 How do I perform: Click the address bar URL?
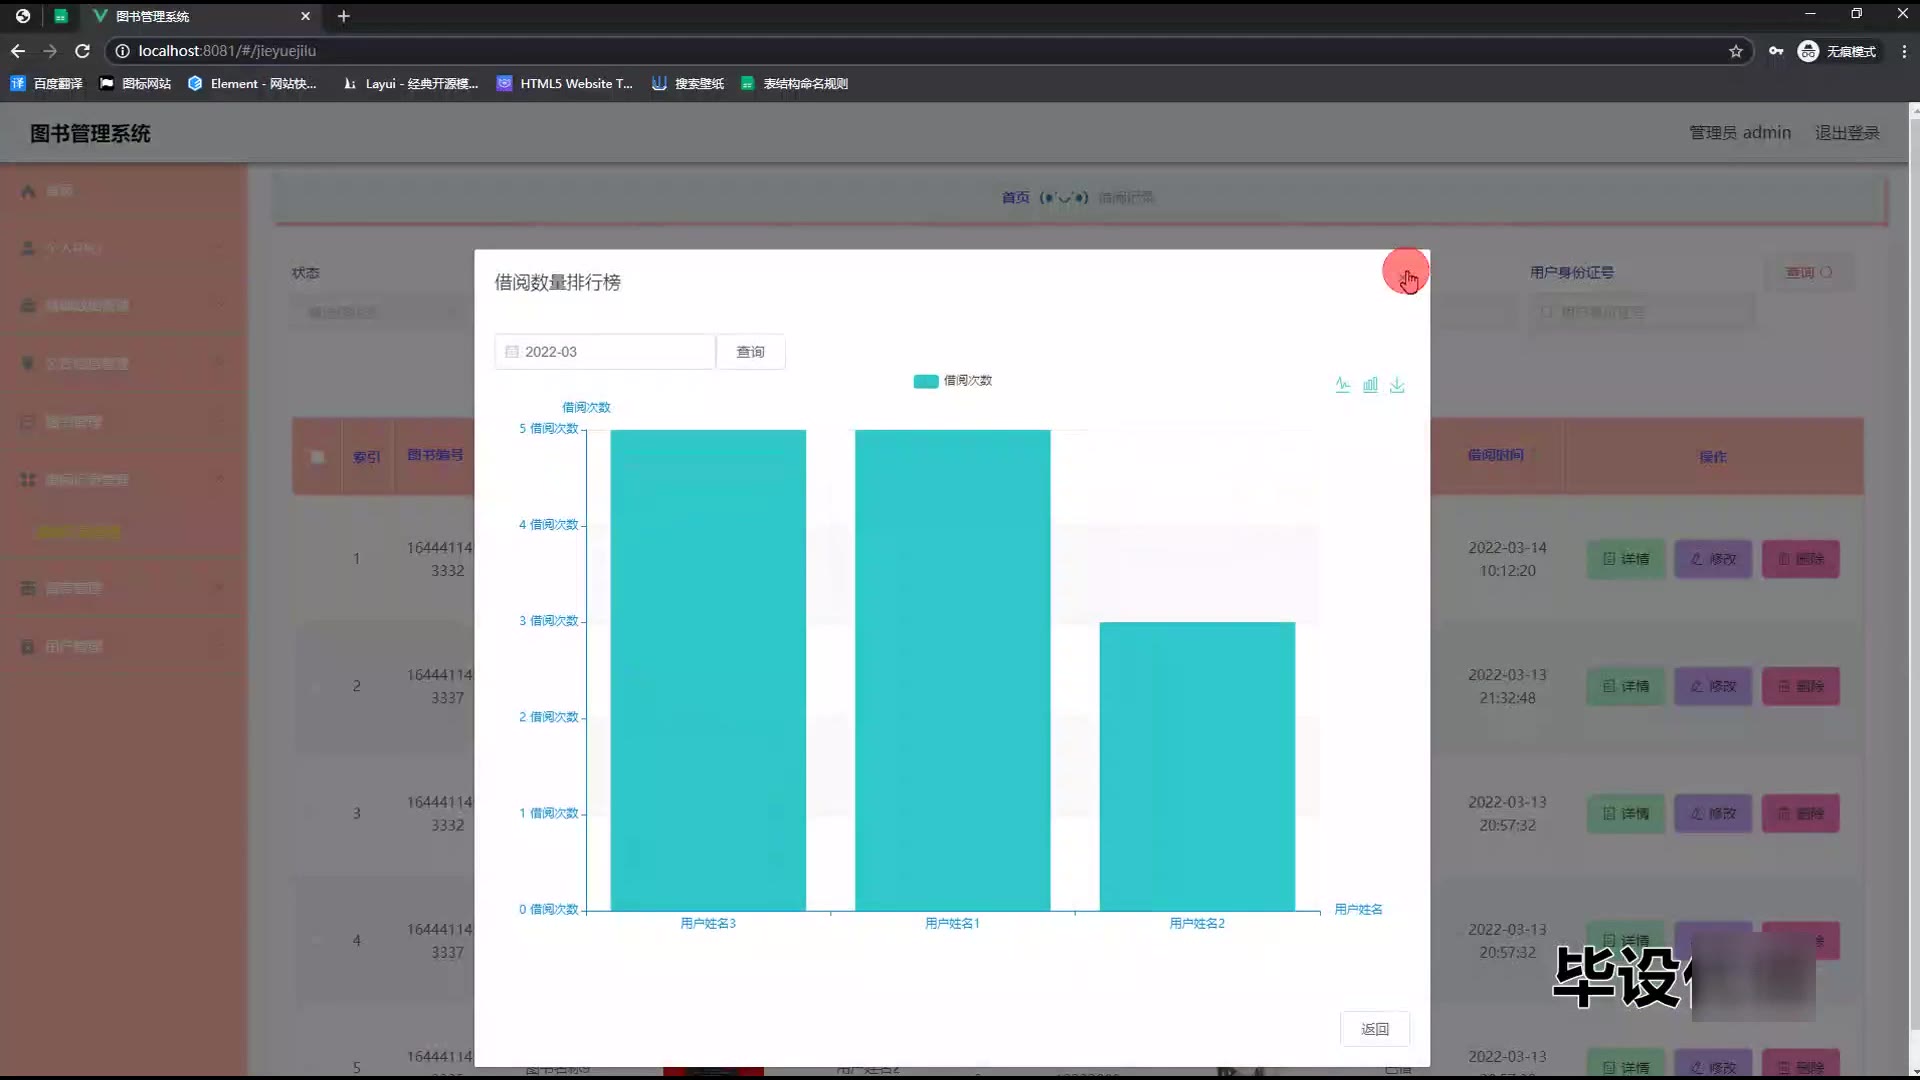(x=227, y=51)
